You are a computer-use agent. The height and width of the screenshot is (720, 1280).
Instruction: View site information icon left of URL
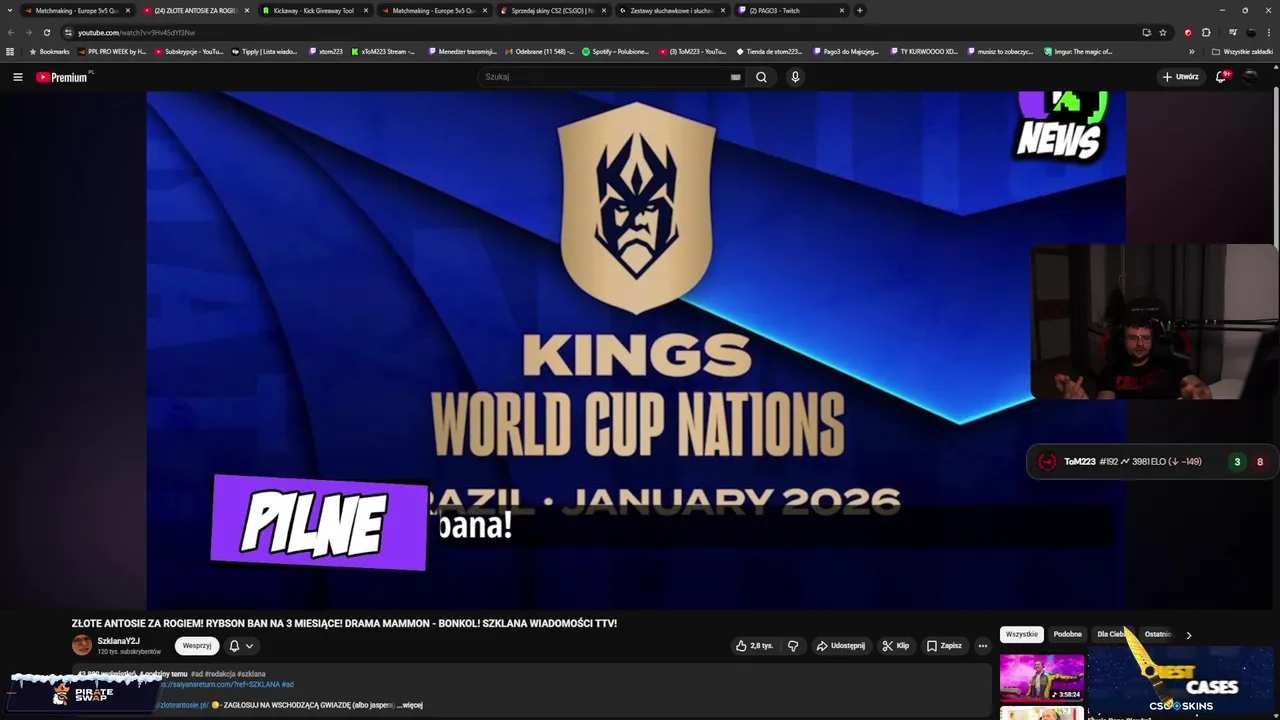pos(68,32)
